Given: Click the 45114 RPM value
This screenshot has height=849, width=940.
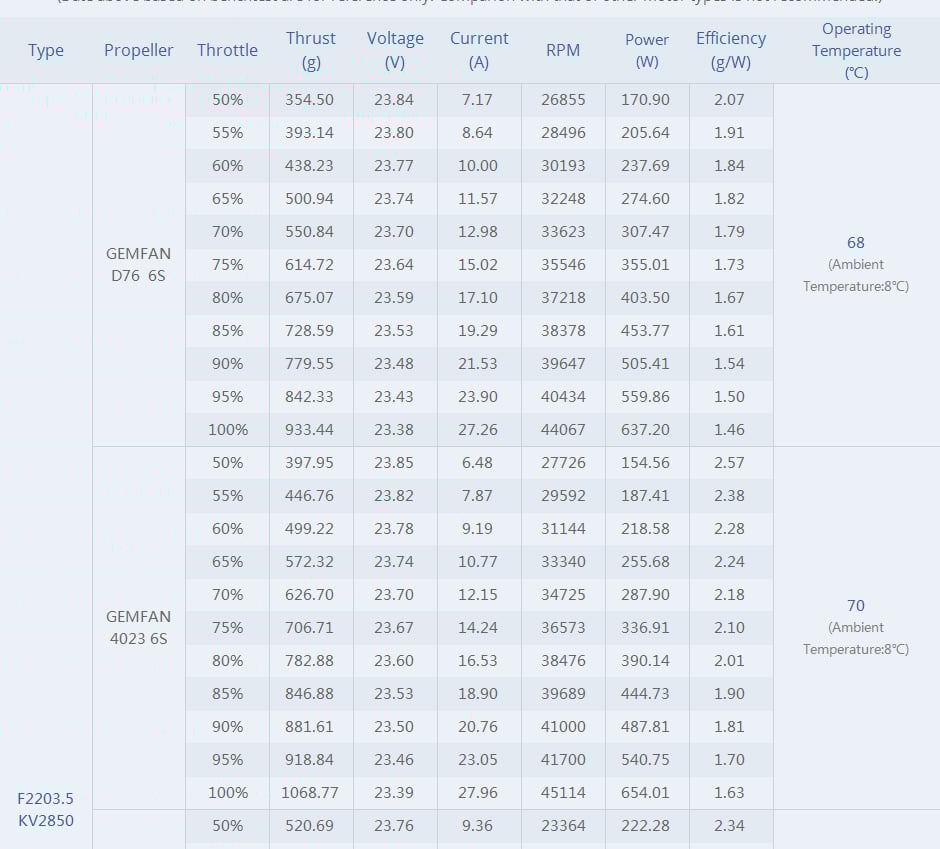Looking at the screenshot, I should (563, 793).
